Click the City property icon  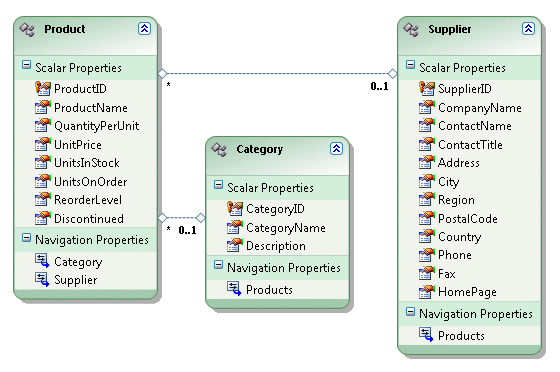click(427, 181)
